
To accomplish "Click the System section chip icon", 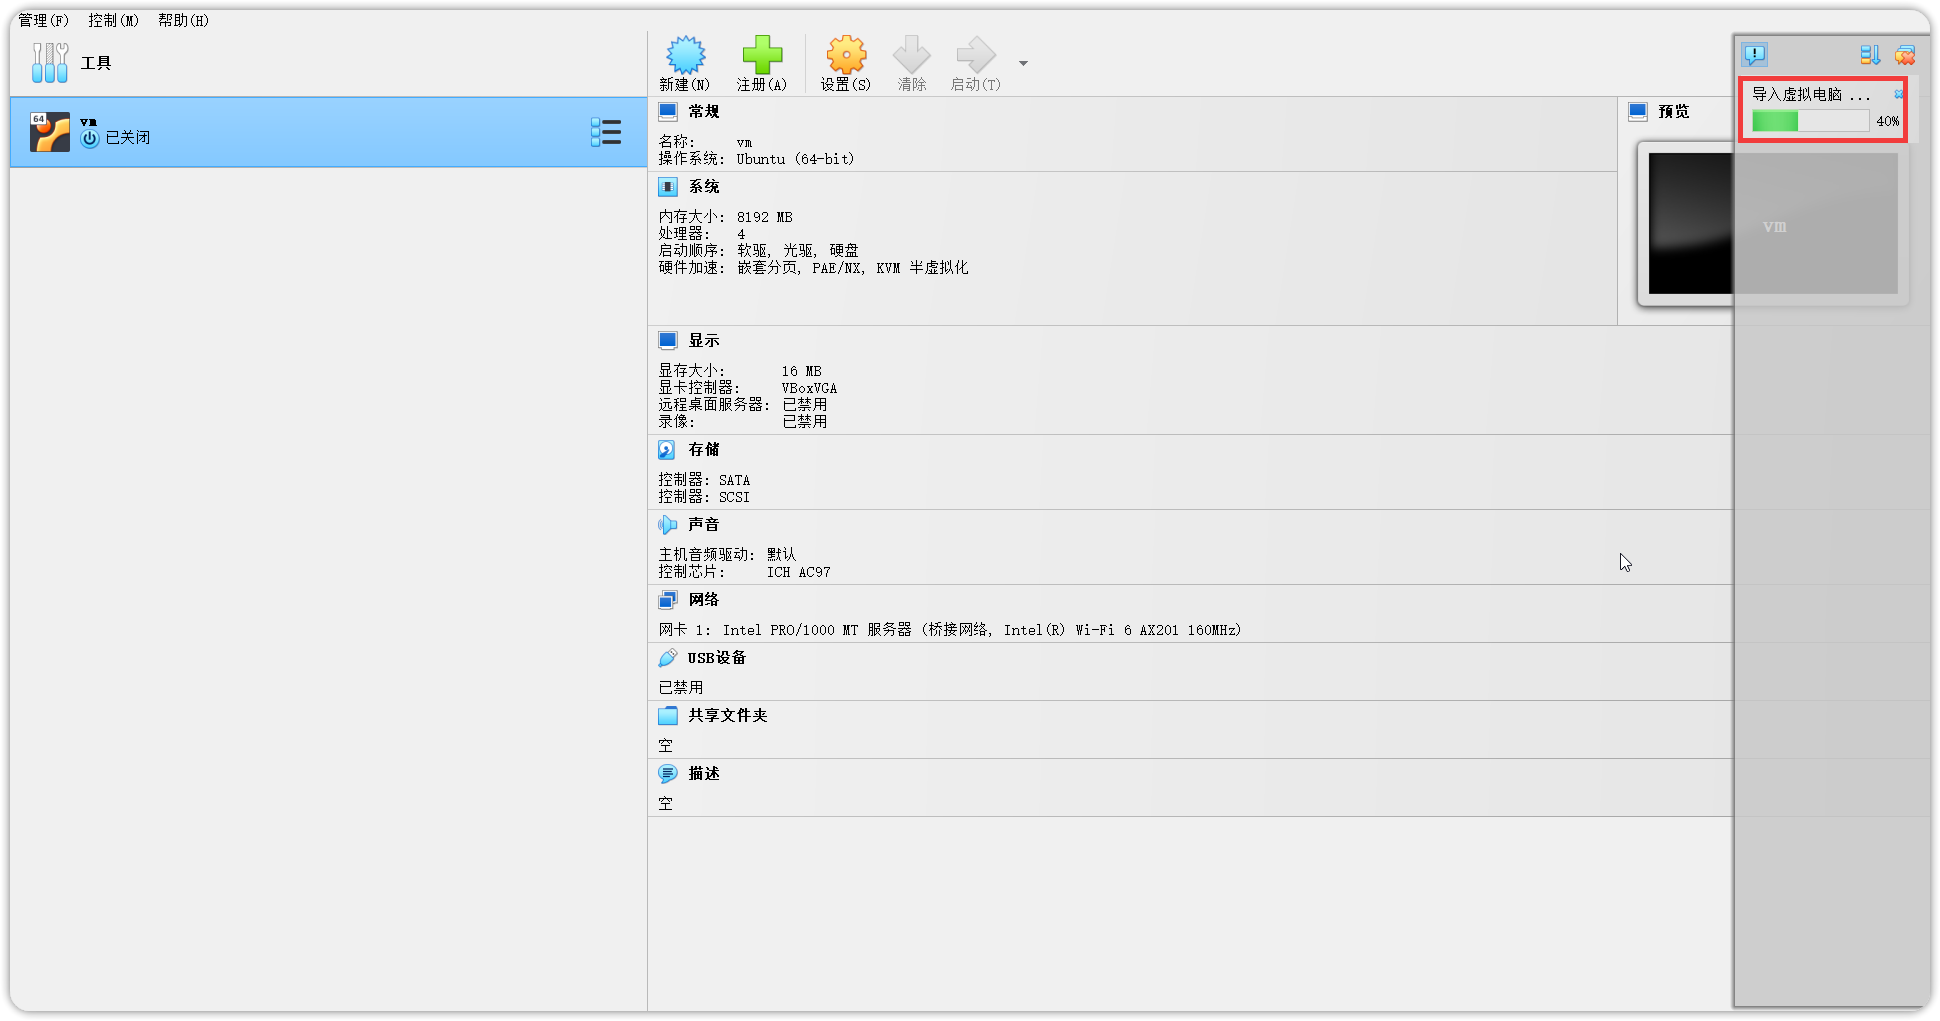I will [668, 186].
